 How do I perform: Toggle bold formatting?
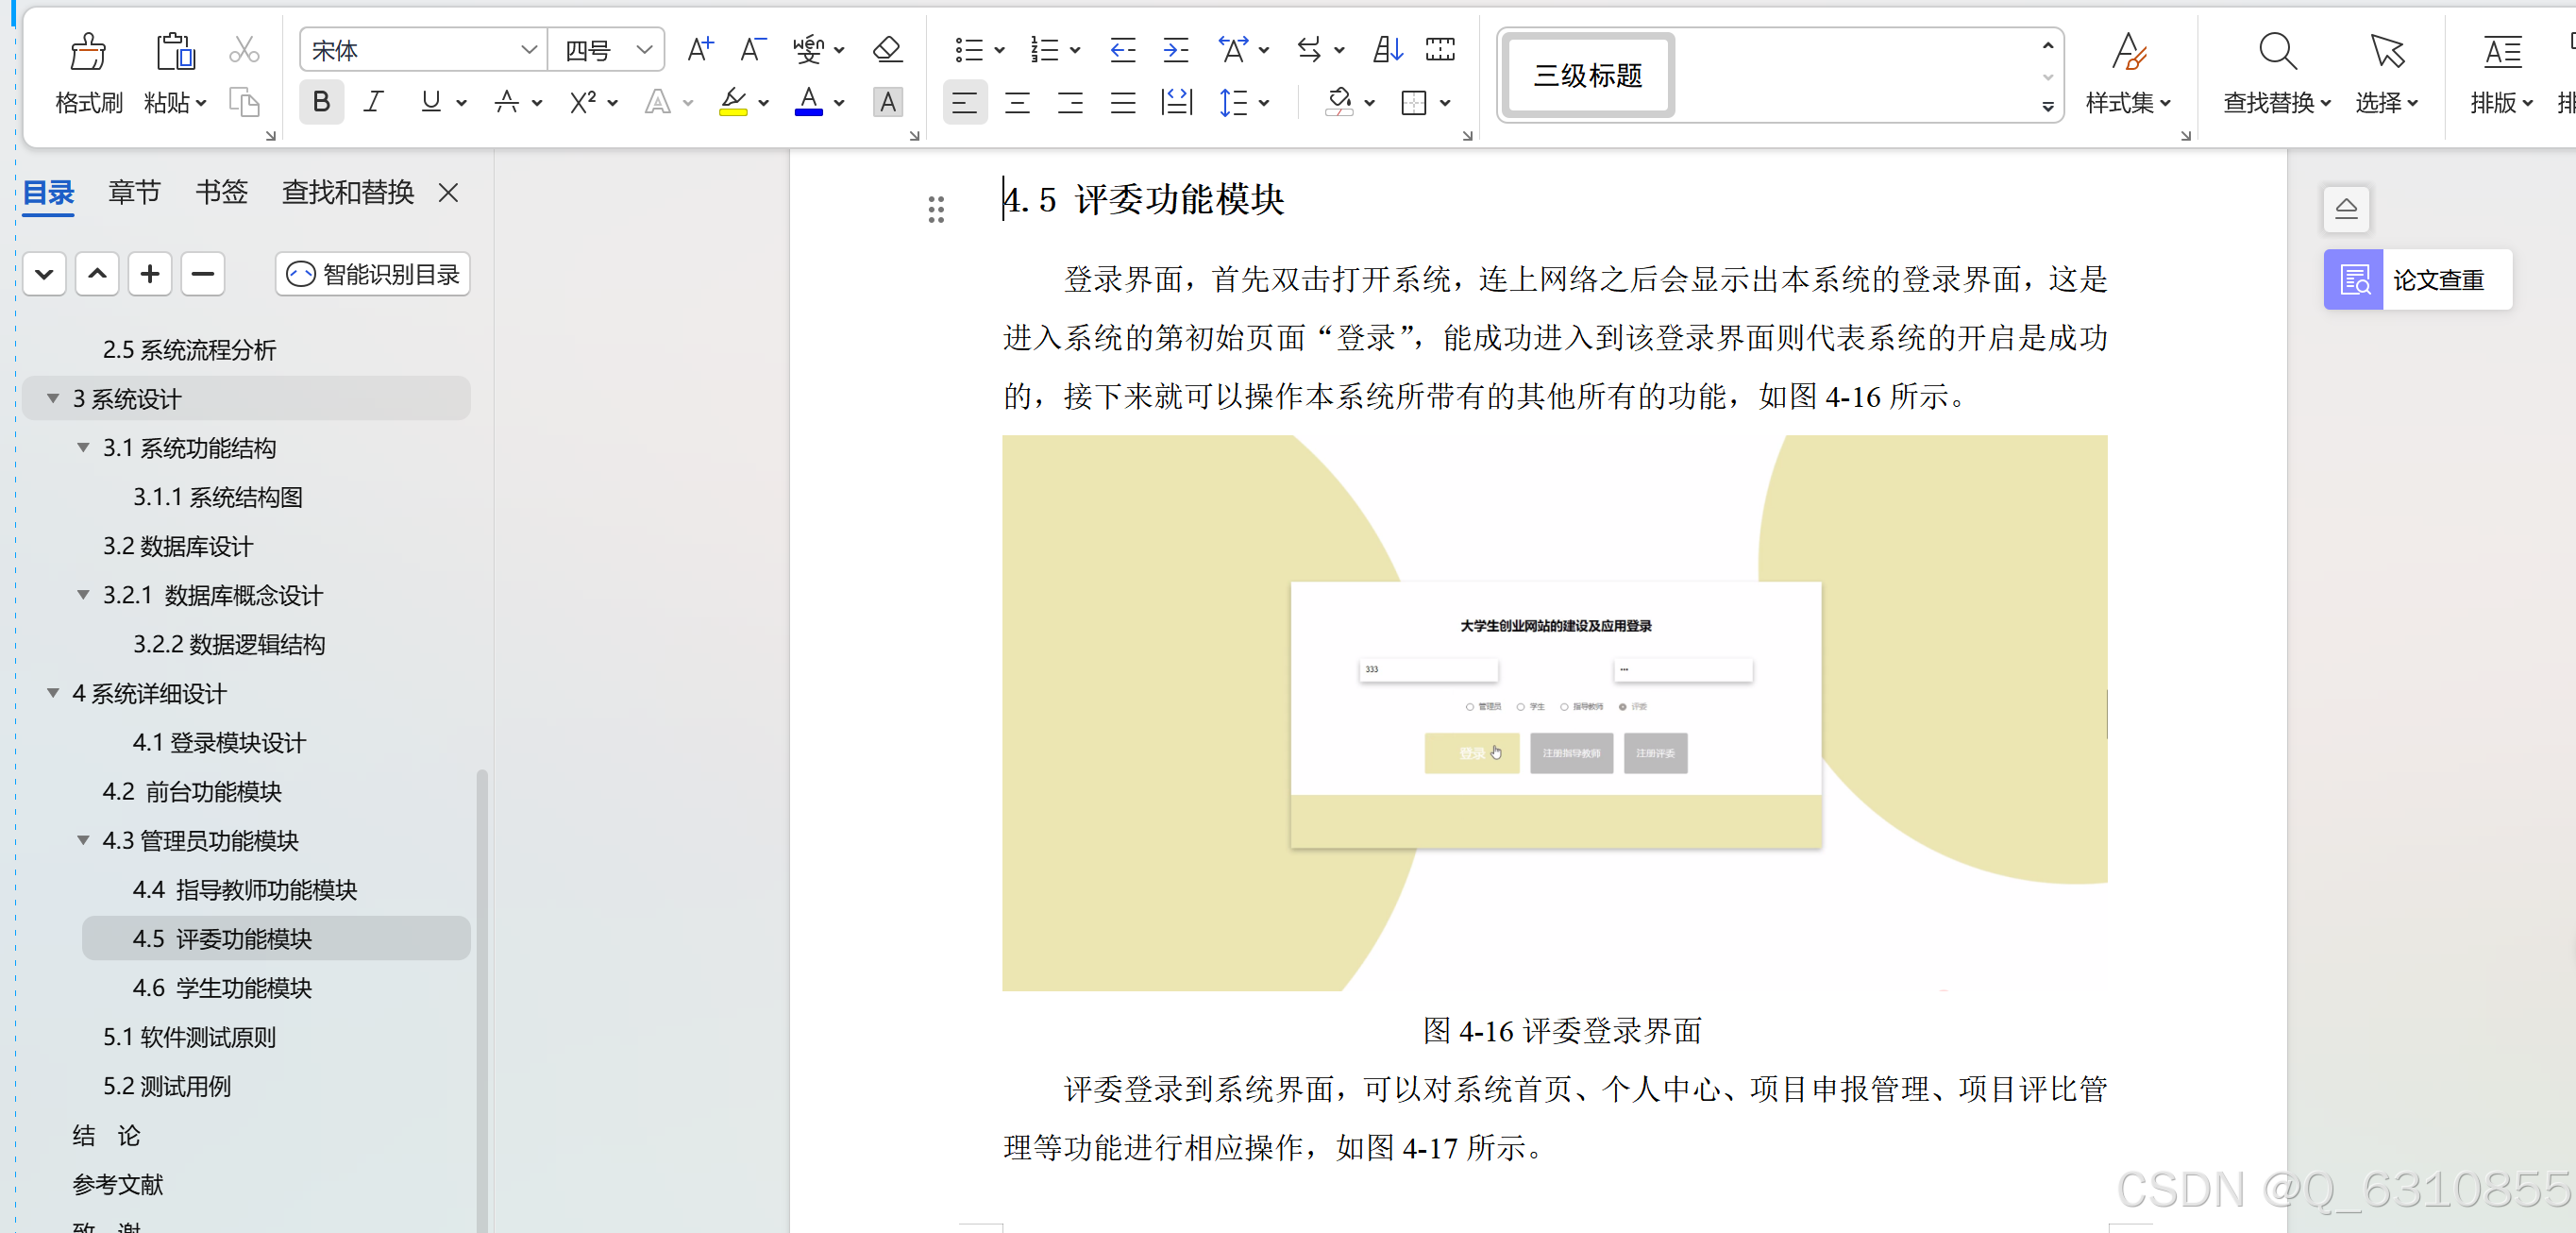click(x=321, y=102)
